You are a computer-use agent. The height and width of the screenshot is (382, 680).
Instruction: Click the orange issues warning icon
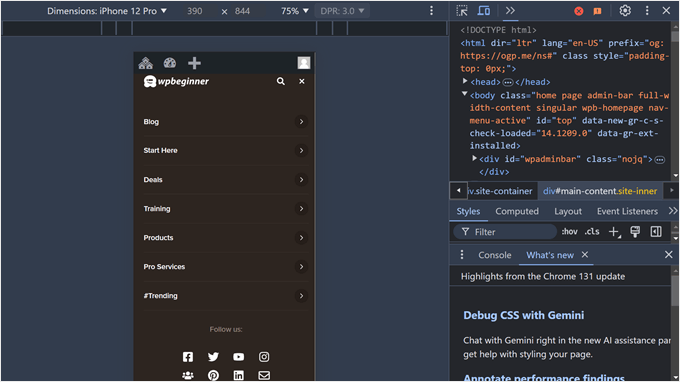(x=598, y=11)
